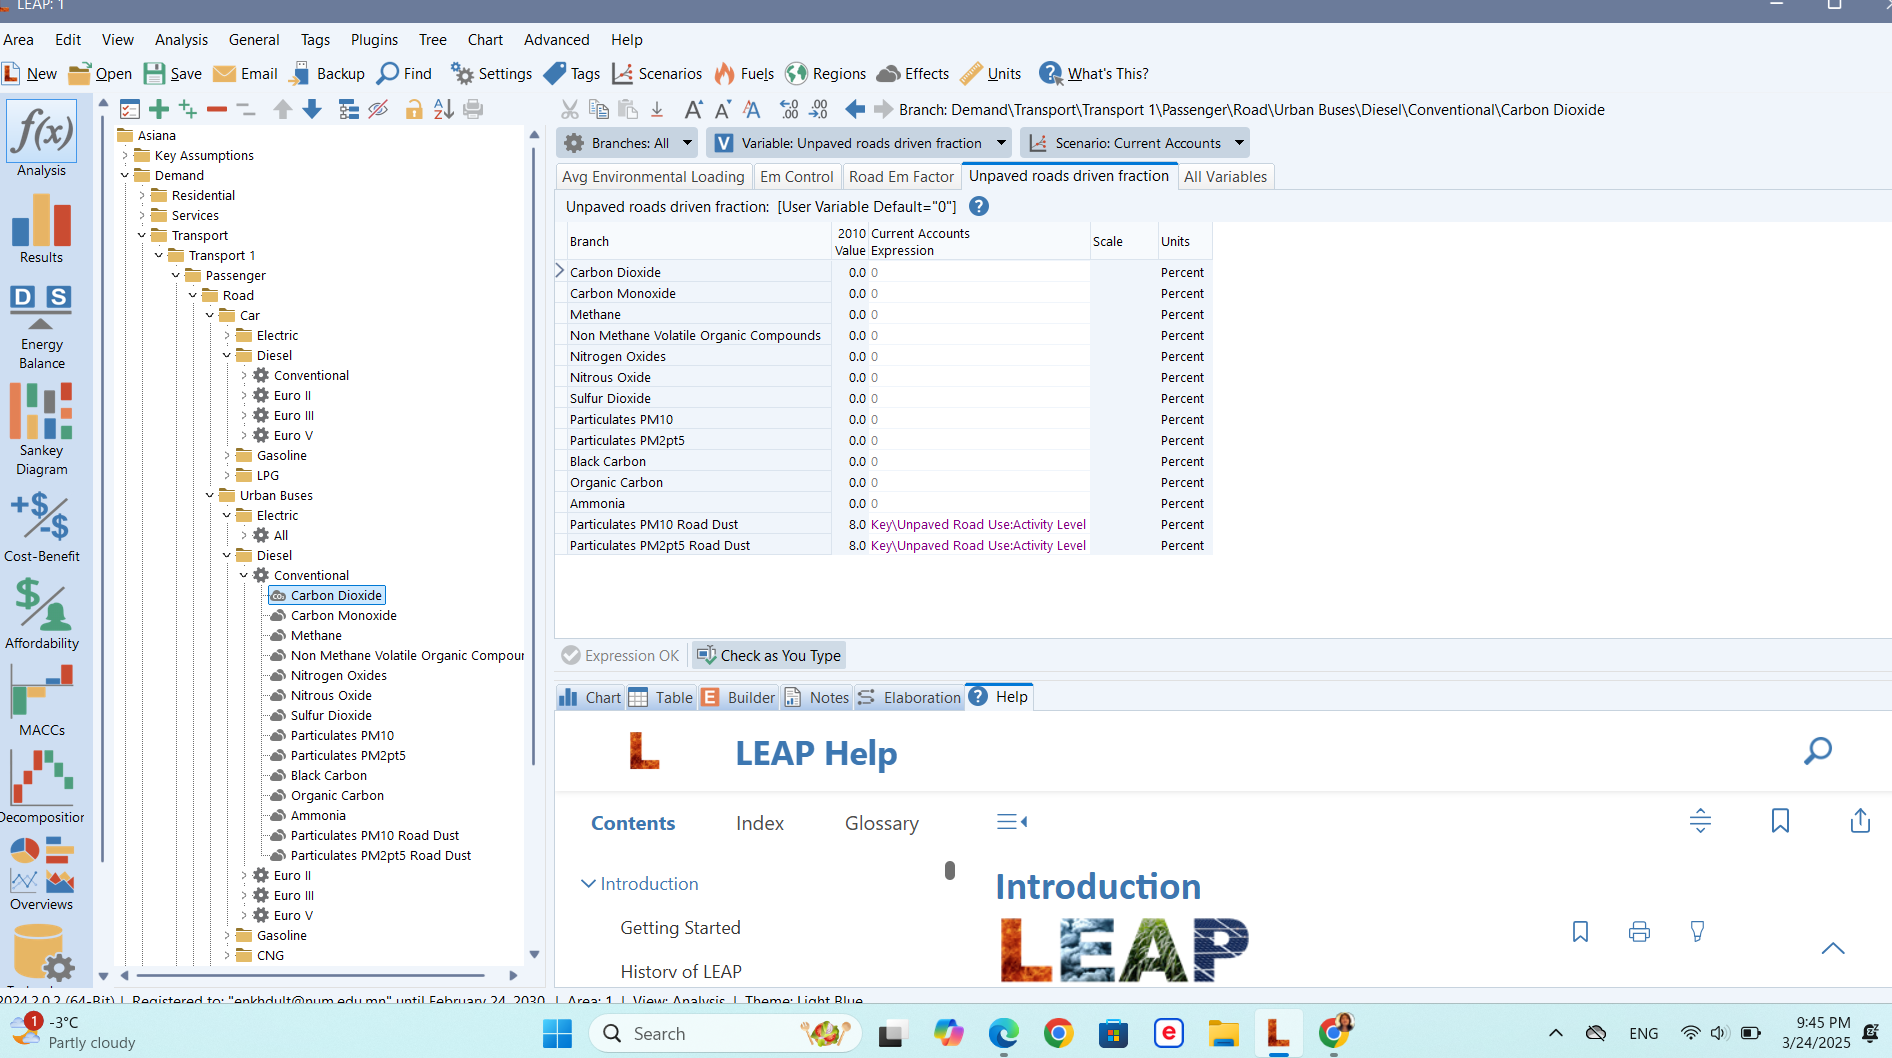The image size is (1892, 1058).
Task: Click the decrease decimal places icon
Action: click(x=819, y=109)
